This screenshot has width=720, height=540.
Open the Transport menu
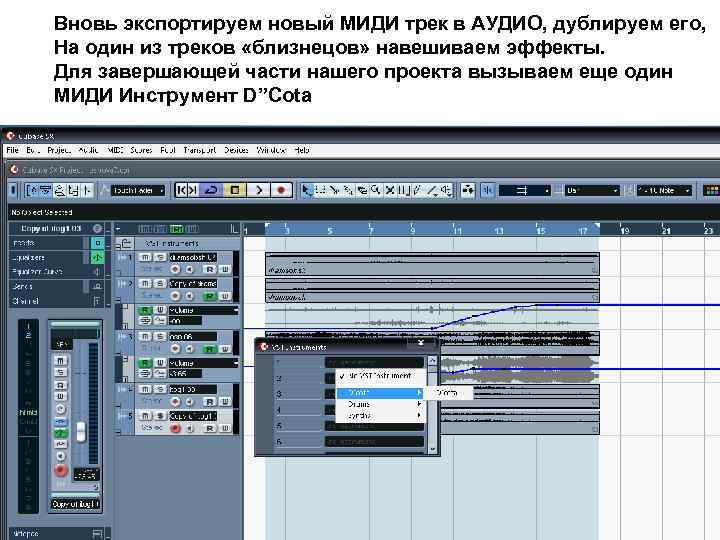coord(199,150)
